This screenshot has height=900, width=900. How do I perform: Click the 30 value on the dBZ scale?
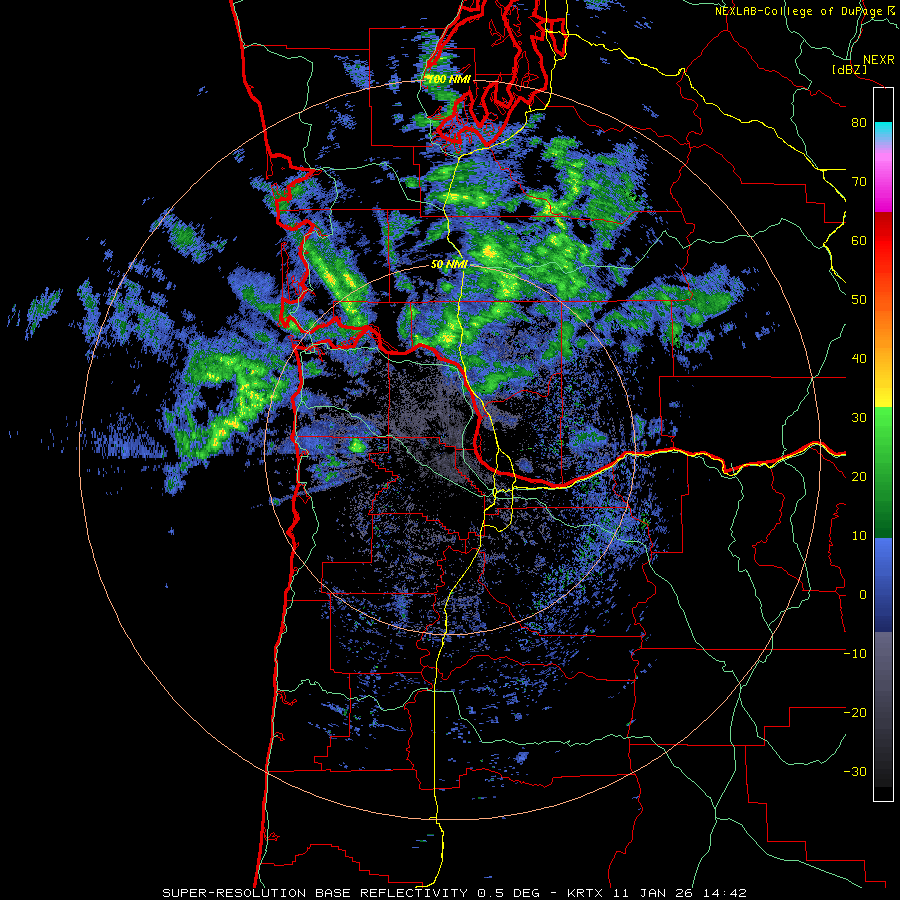click(859, 417)
